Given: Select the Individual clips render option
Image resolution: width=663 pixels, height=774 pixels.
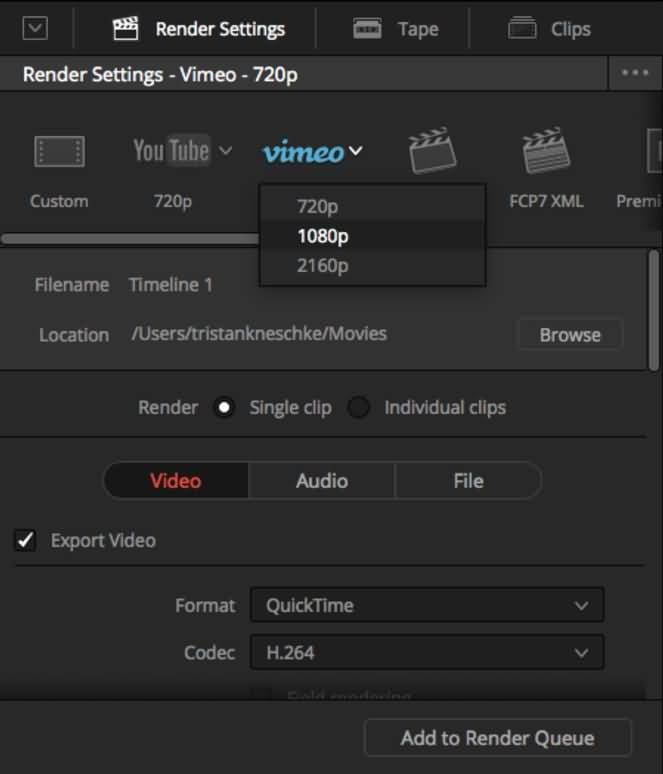Looking at the screenshot, I should [x=359, y=408].
